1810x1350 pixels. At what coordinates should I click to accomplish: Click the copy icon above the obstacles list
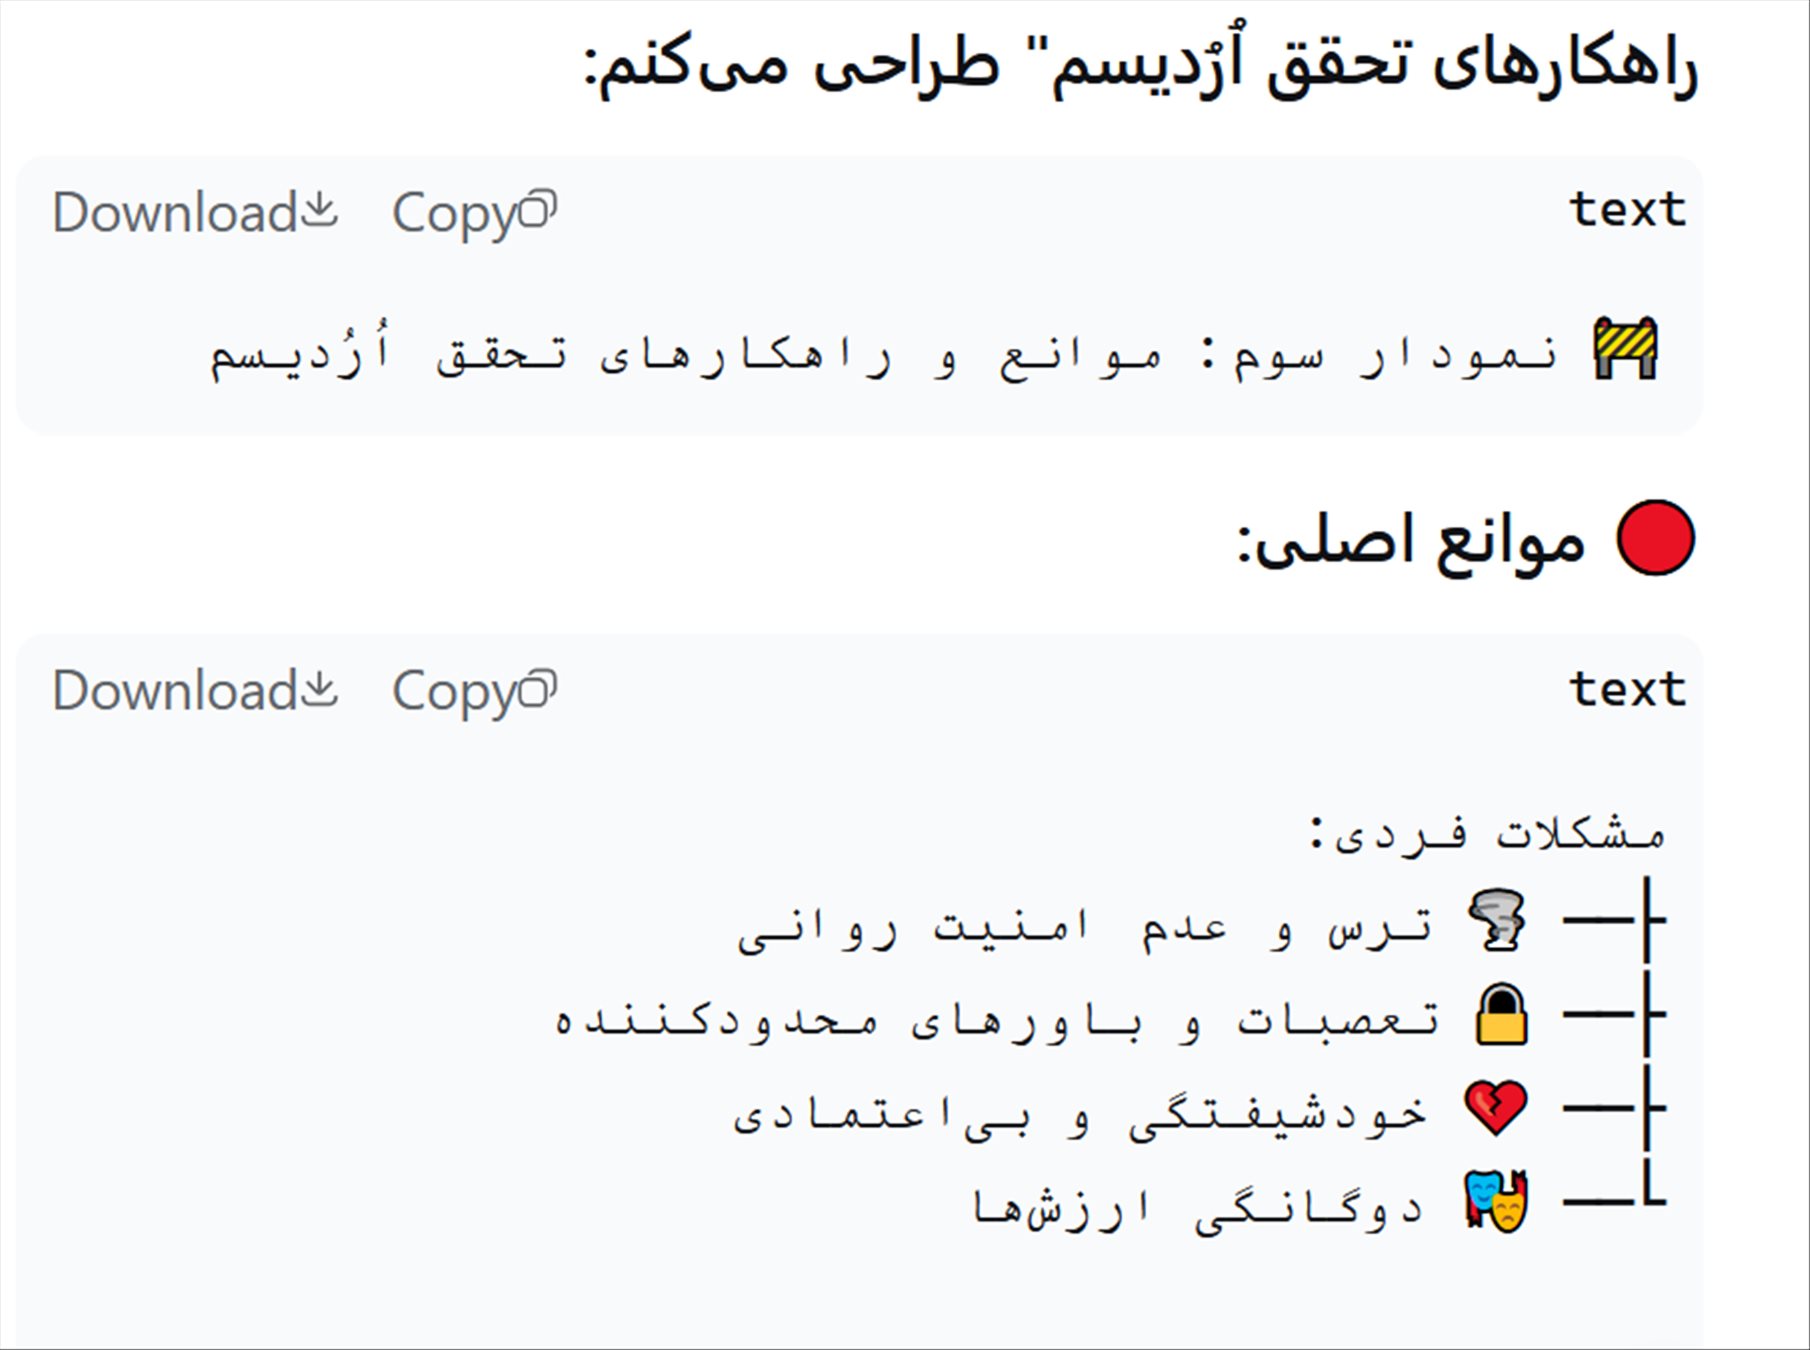pos(539,688)
